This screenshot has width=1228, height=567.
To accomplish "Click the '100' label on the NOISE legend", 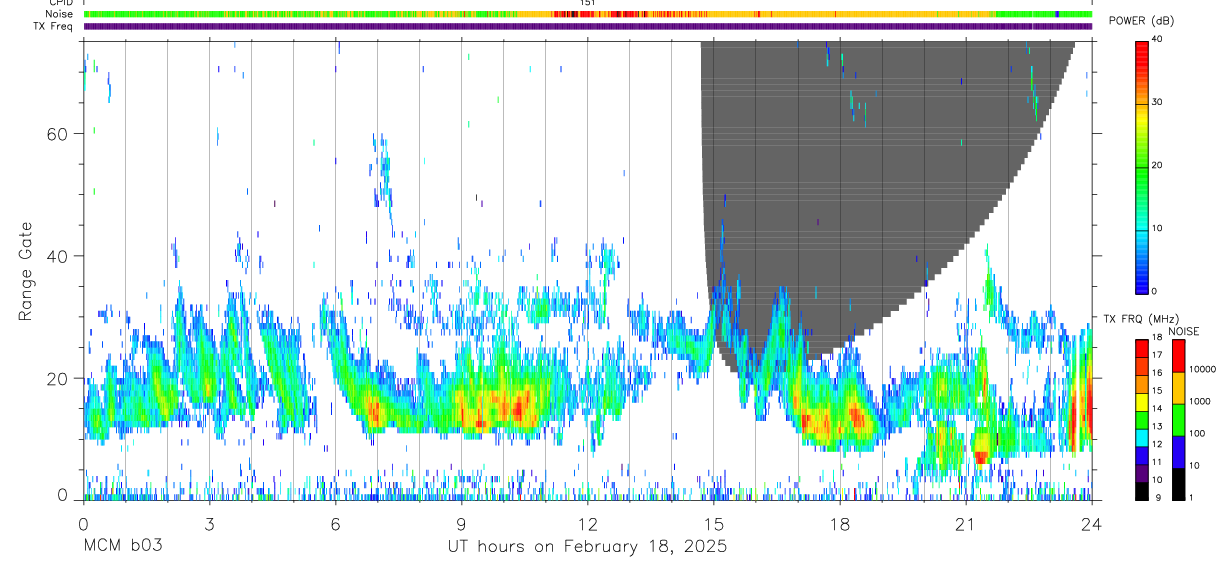I will [x=1197, y=433].
